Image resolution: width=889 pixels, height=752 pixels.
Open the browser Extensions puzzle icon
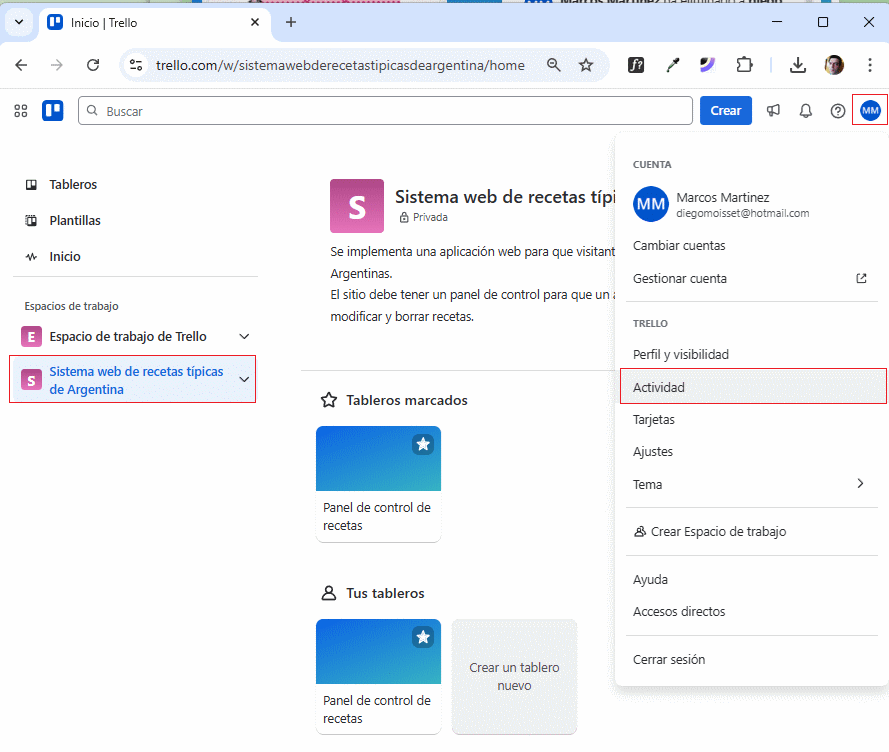point(744,65)
